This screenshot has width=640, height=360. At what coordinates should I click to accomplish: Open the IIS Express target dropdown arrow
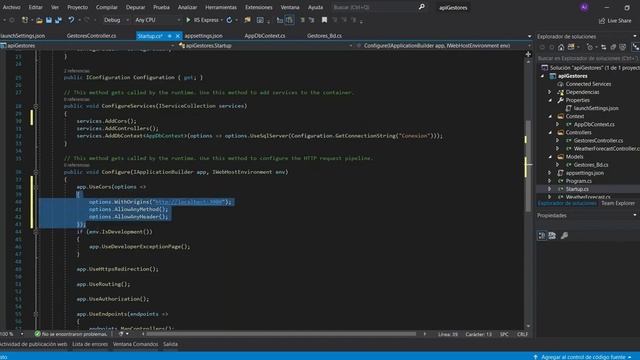tap(222, 20)
